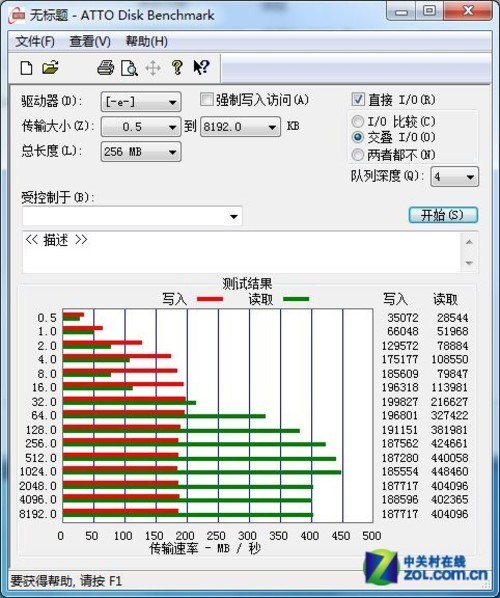Open the 文件(F) menu
This screenshot has width=500, height=598.
coord(35,41)
